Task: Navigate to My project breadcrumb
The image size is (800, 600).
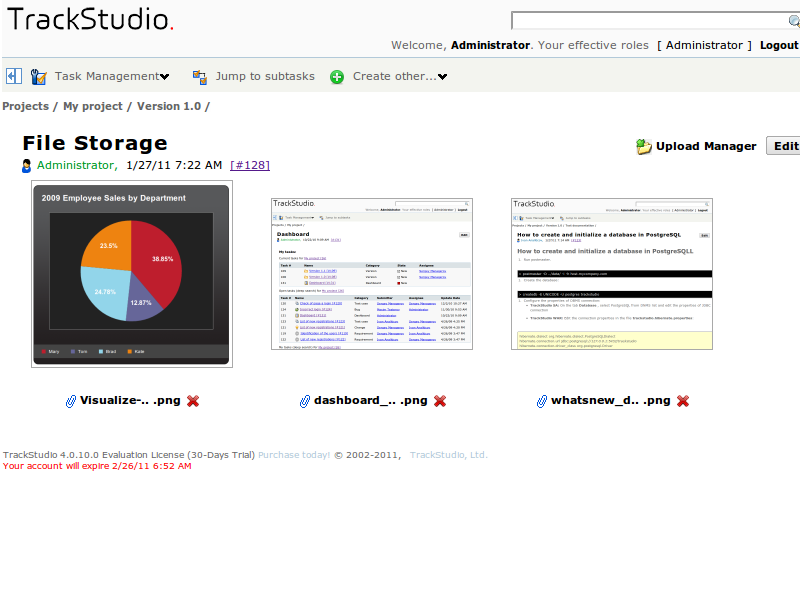Action: click(x=93, y=106)
